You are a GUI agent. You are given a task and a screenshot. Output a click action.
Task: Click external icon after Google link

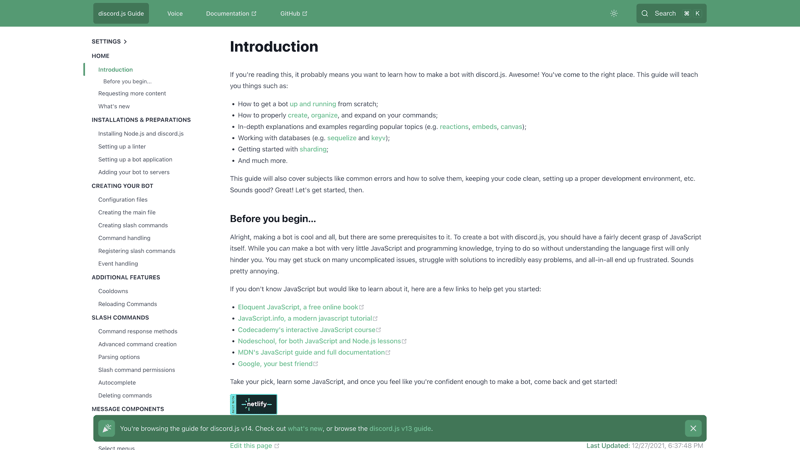point(316,364)
